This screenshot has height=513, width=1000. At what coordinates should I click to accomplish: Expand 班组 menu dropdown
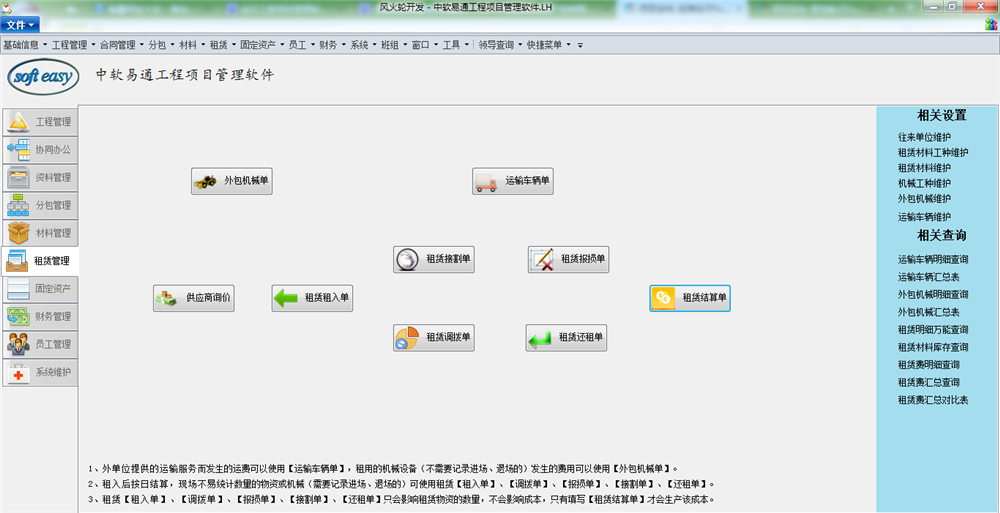pos(393,45)
